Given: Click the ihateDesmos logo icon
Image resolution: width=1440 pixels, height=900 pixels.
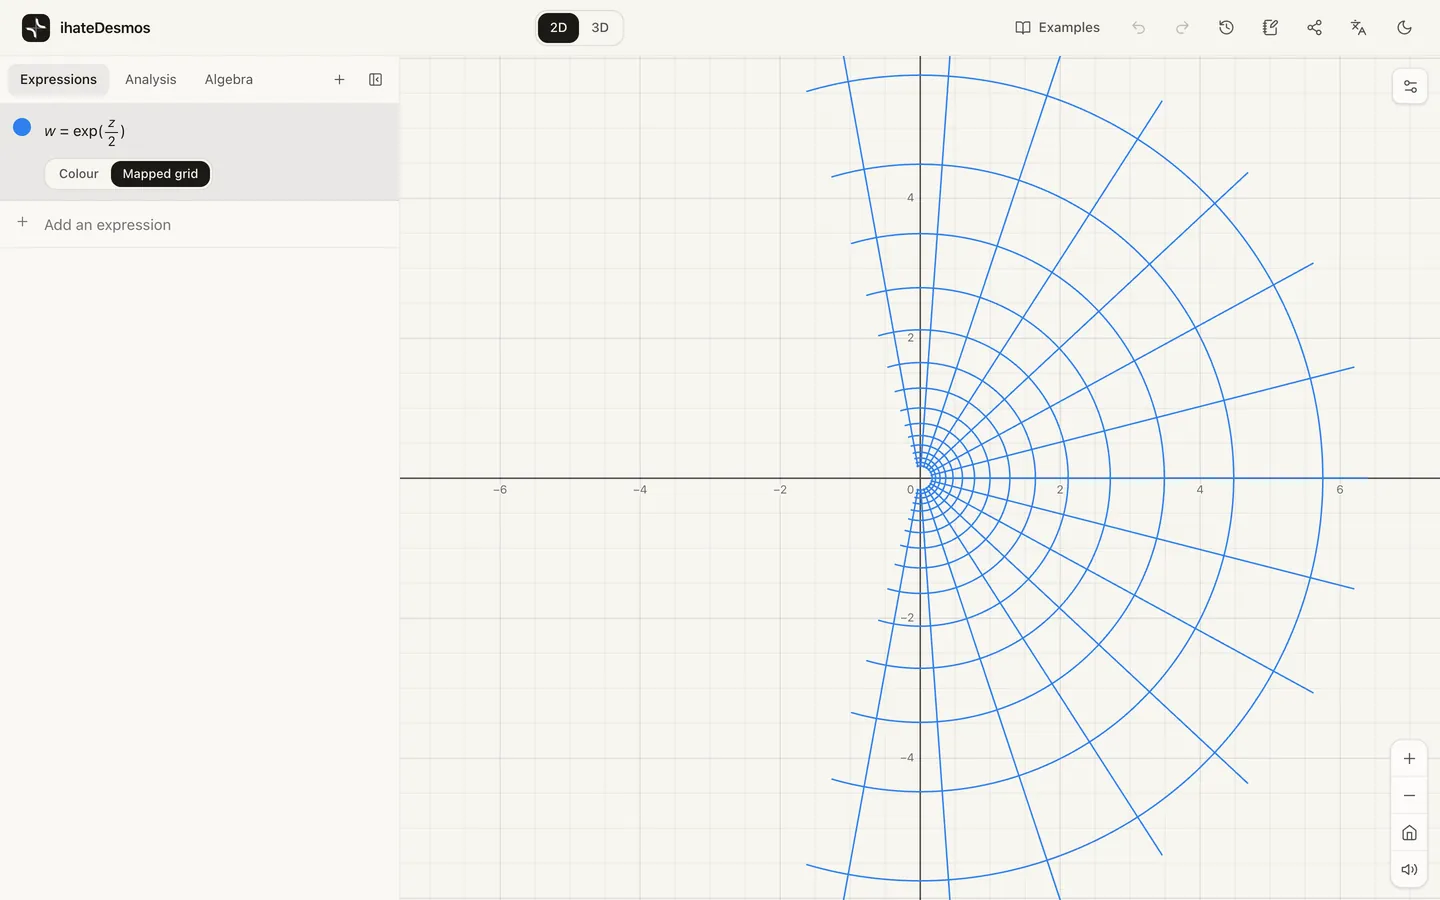Looking at the screenshot, I should tap(36, 28).
